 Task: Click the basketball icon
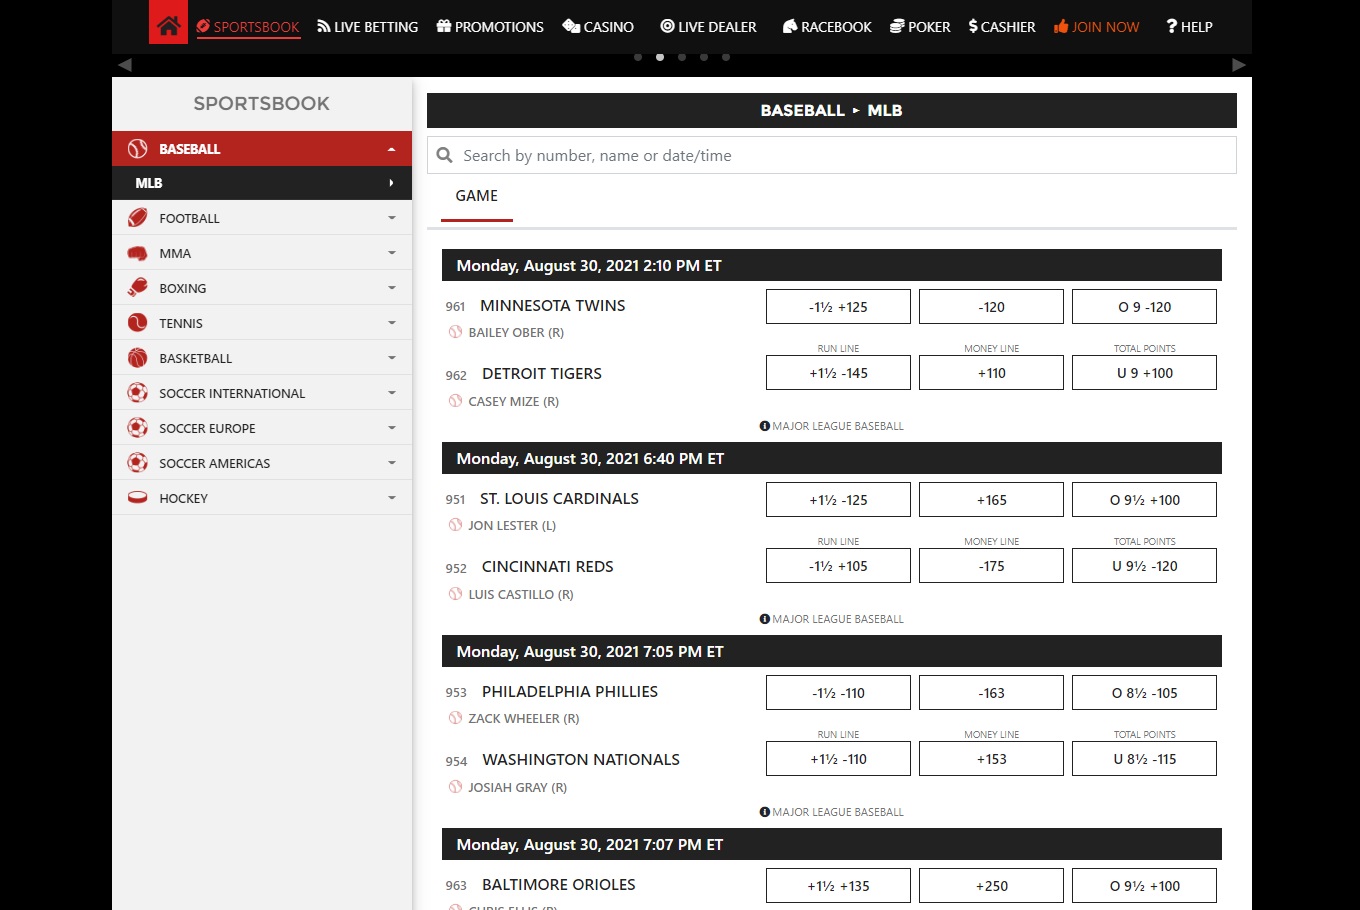coord(138,358)
